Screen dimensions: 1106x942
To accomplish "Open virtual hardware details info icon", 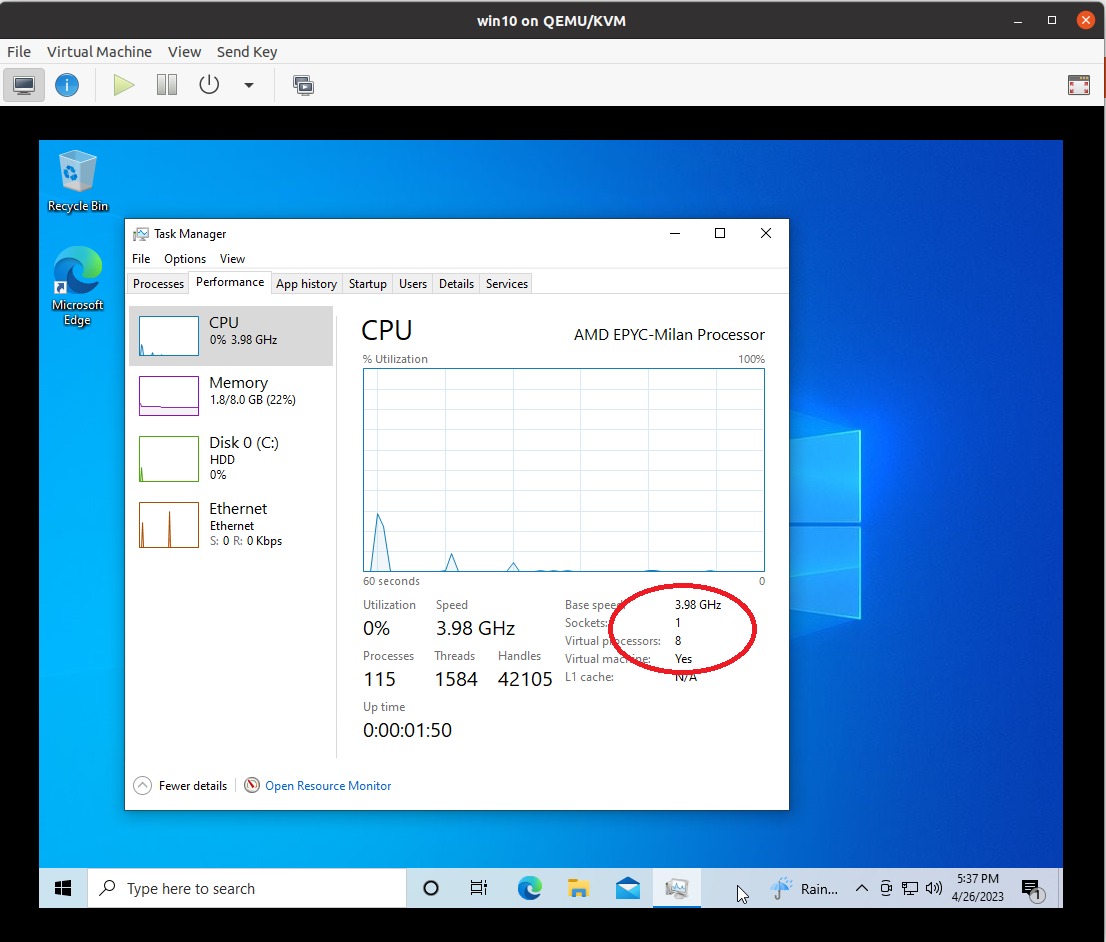I will click(x=67, y=85).
